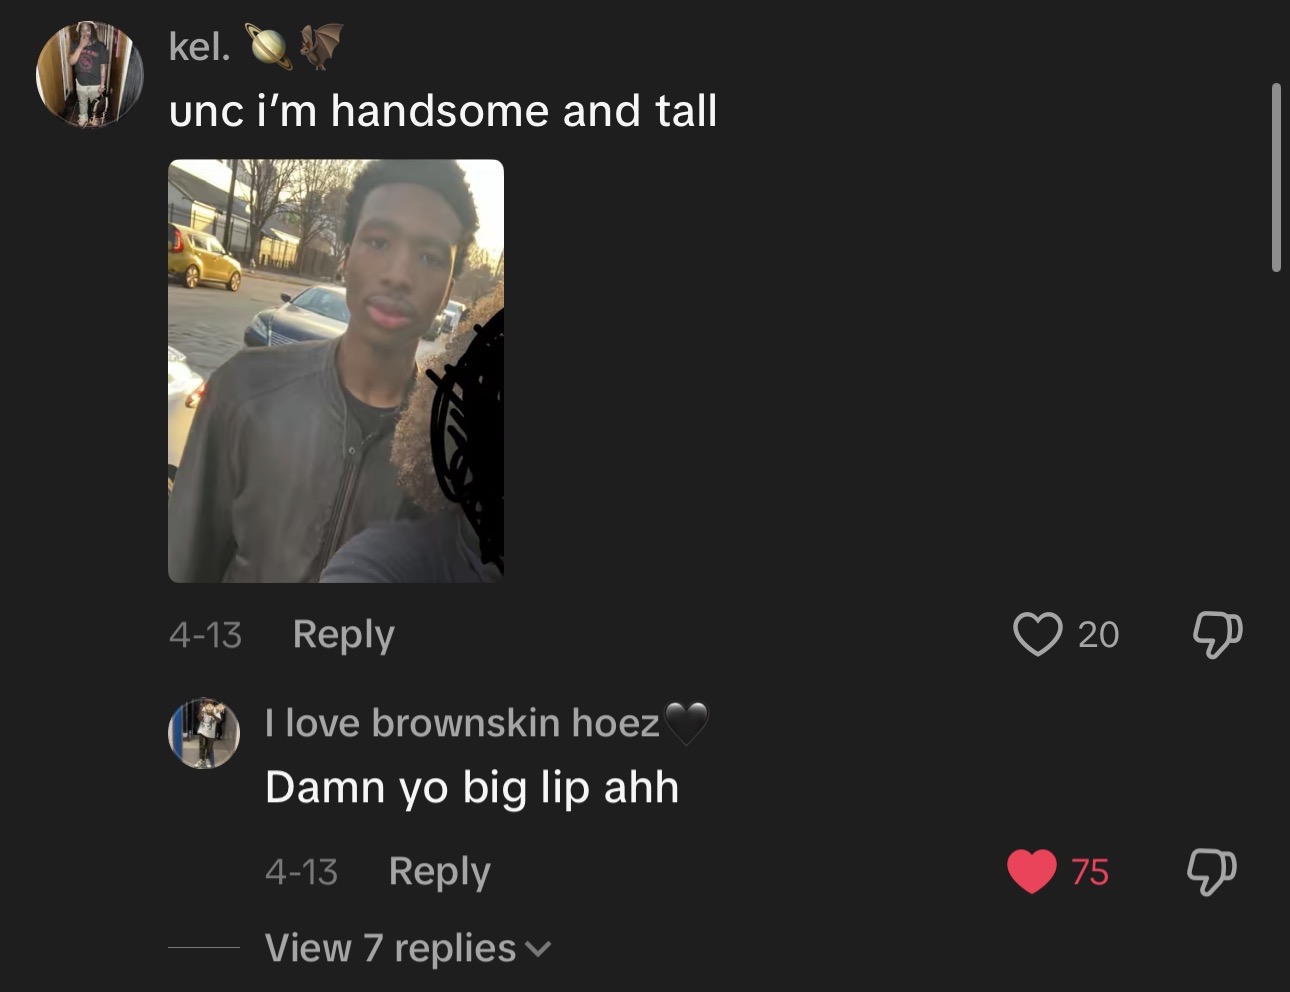Open the photo attached to kel.'s comment

pos(336,371)
